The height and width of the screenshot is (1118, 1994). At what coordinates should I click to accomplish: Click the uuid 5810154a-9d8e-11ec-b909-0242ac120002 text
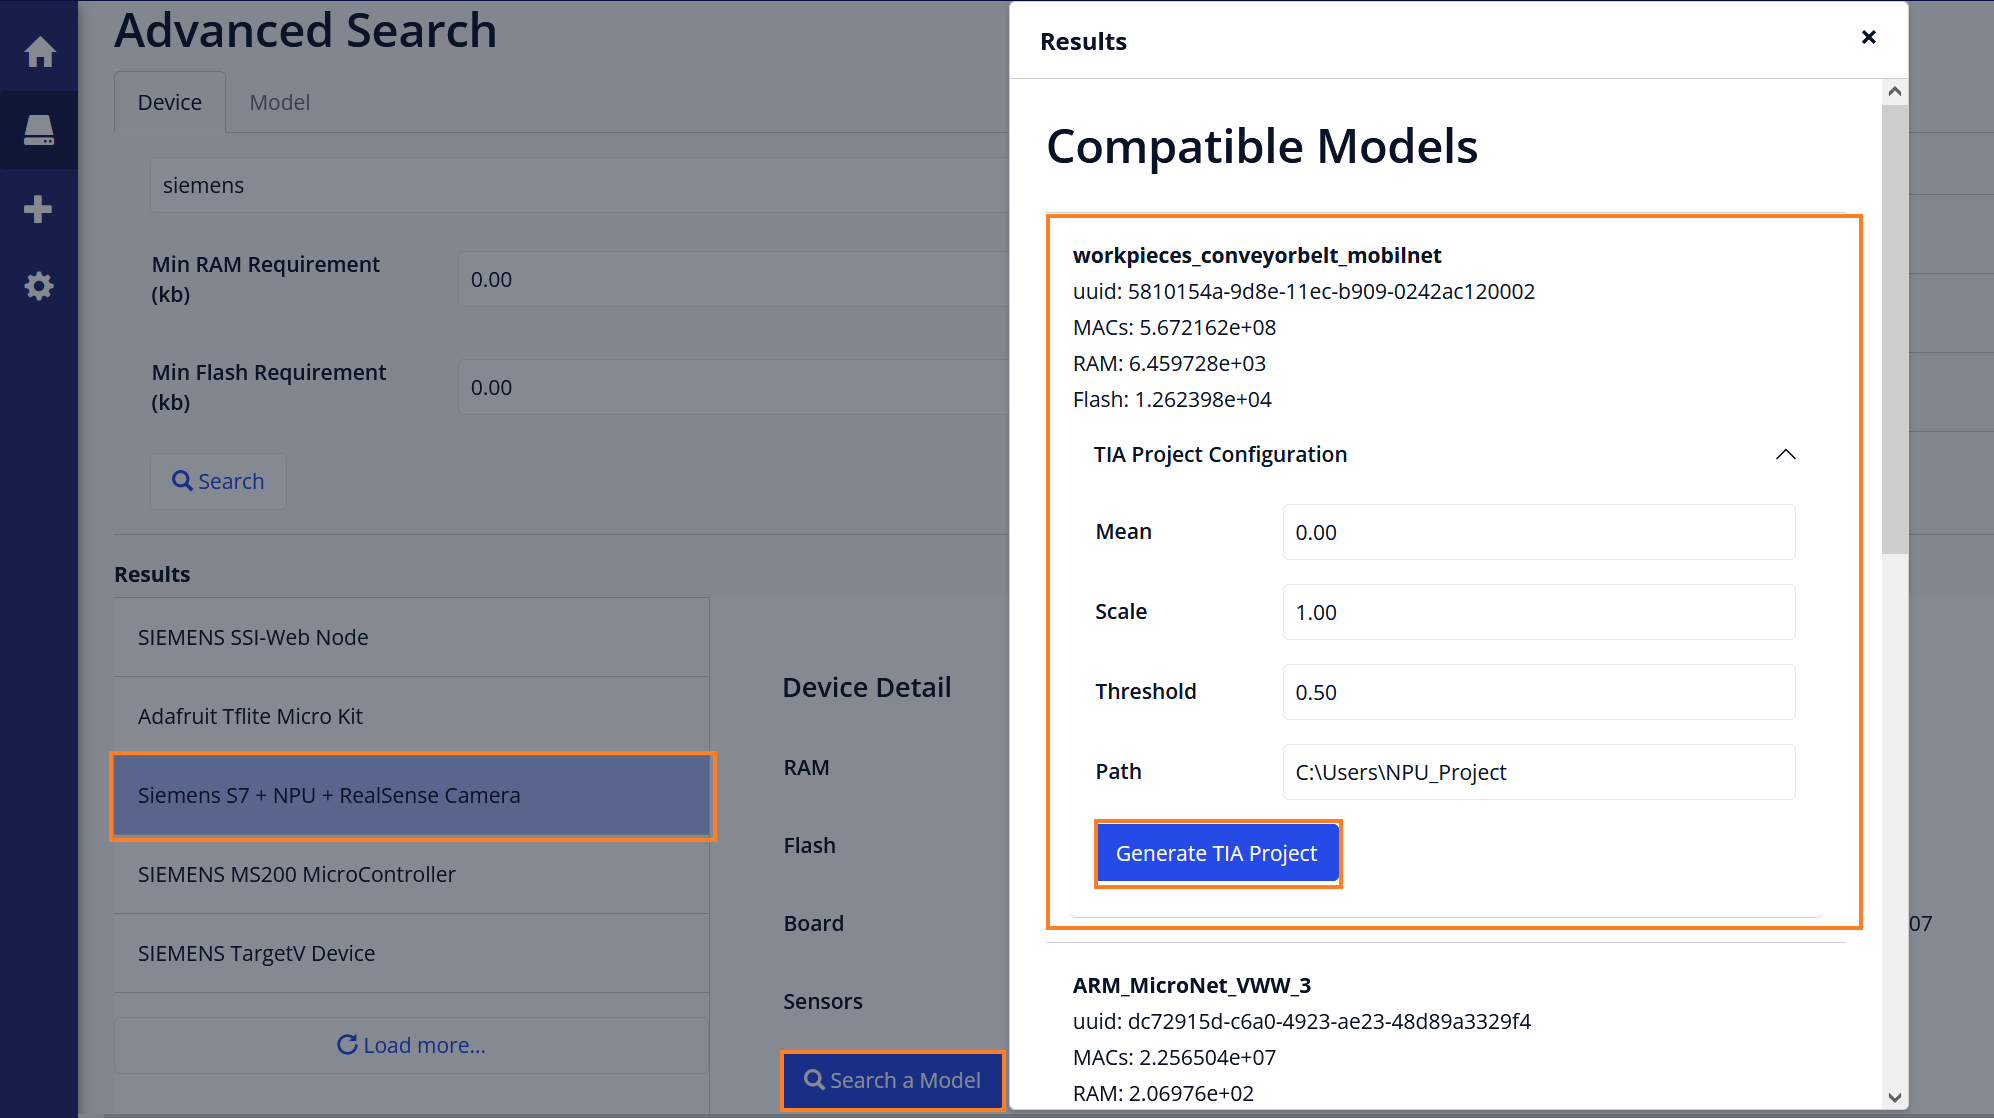1304,291
